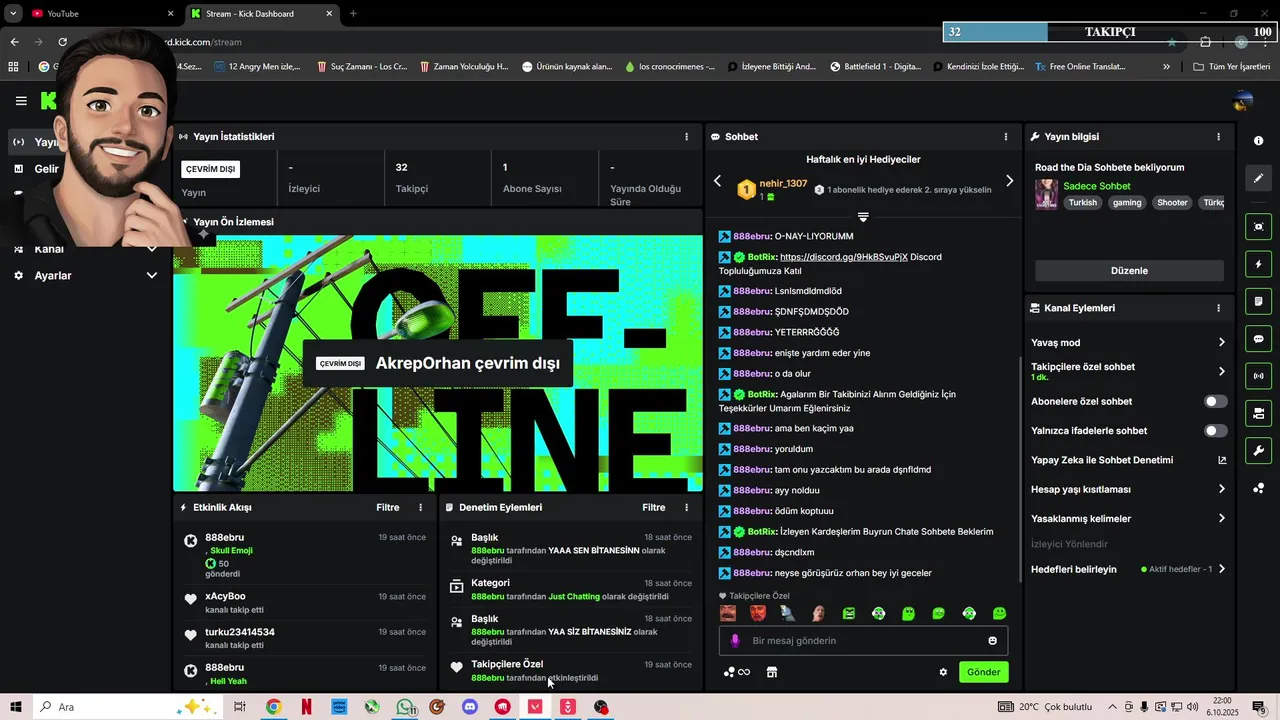Click nehir_1307 username in top gifters

point(783,184)
